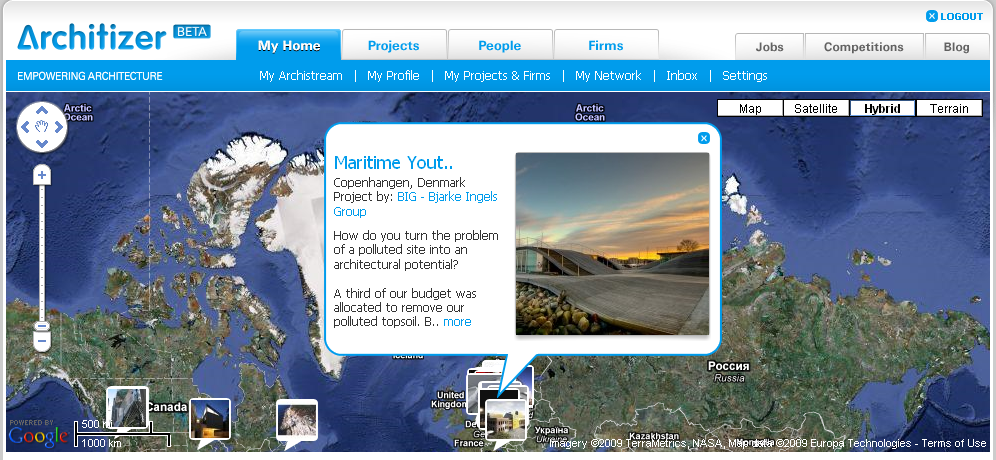Image resolution: width=996 pixels, height=460 pixels.
Task: Go to My Profile
Action: [x=393, y=76]
